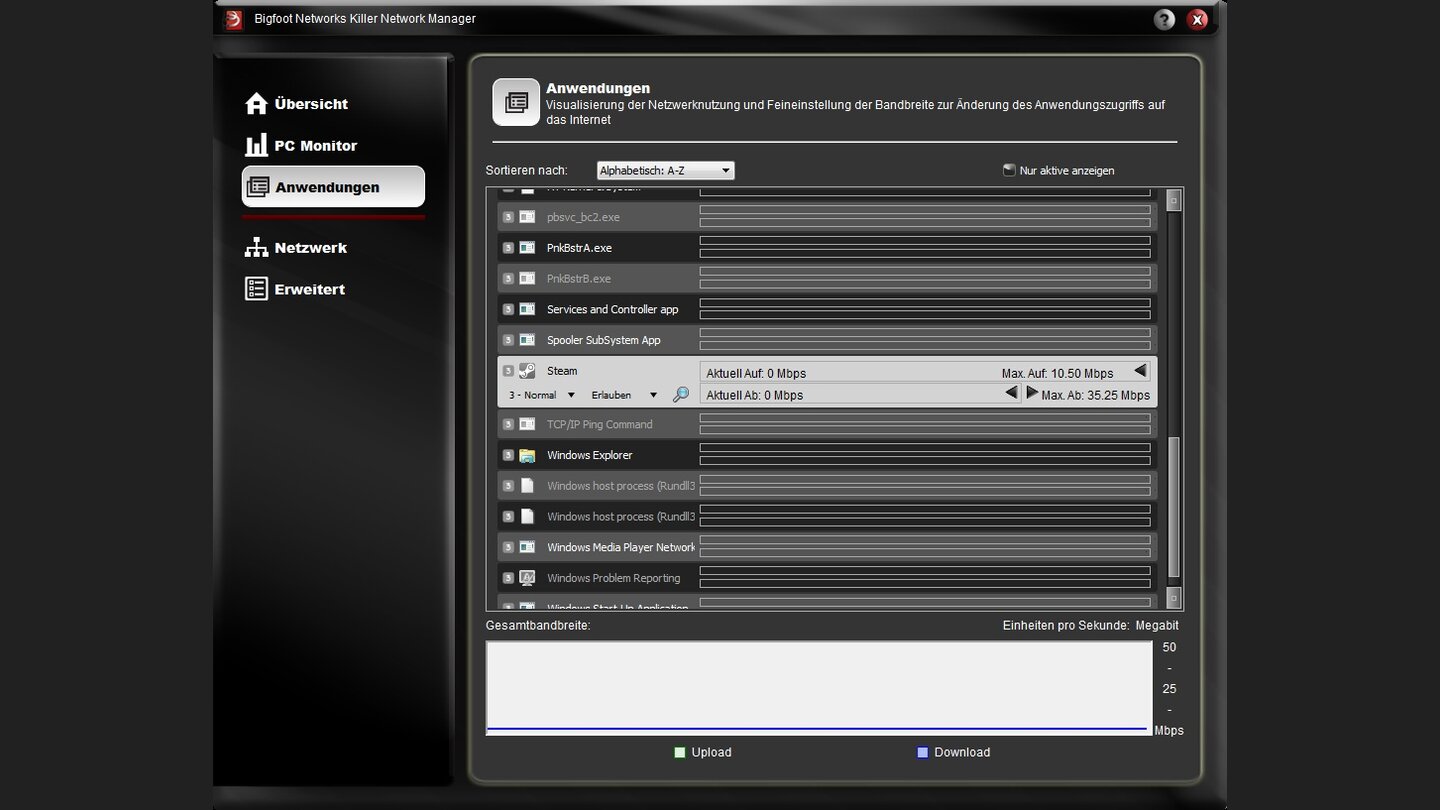Open the Übersicht page in the sidebar
This screenshot has width=1440, height=810.
pos(297,104)
